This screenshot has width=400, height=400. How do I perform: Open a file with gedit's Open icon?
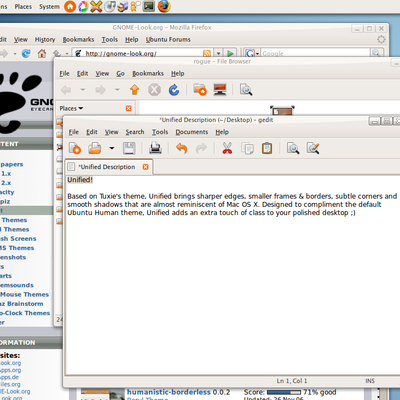pyautogui.click(x=95, y=148)
